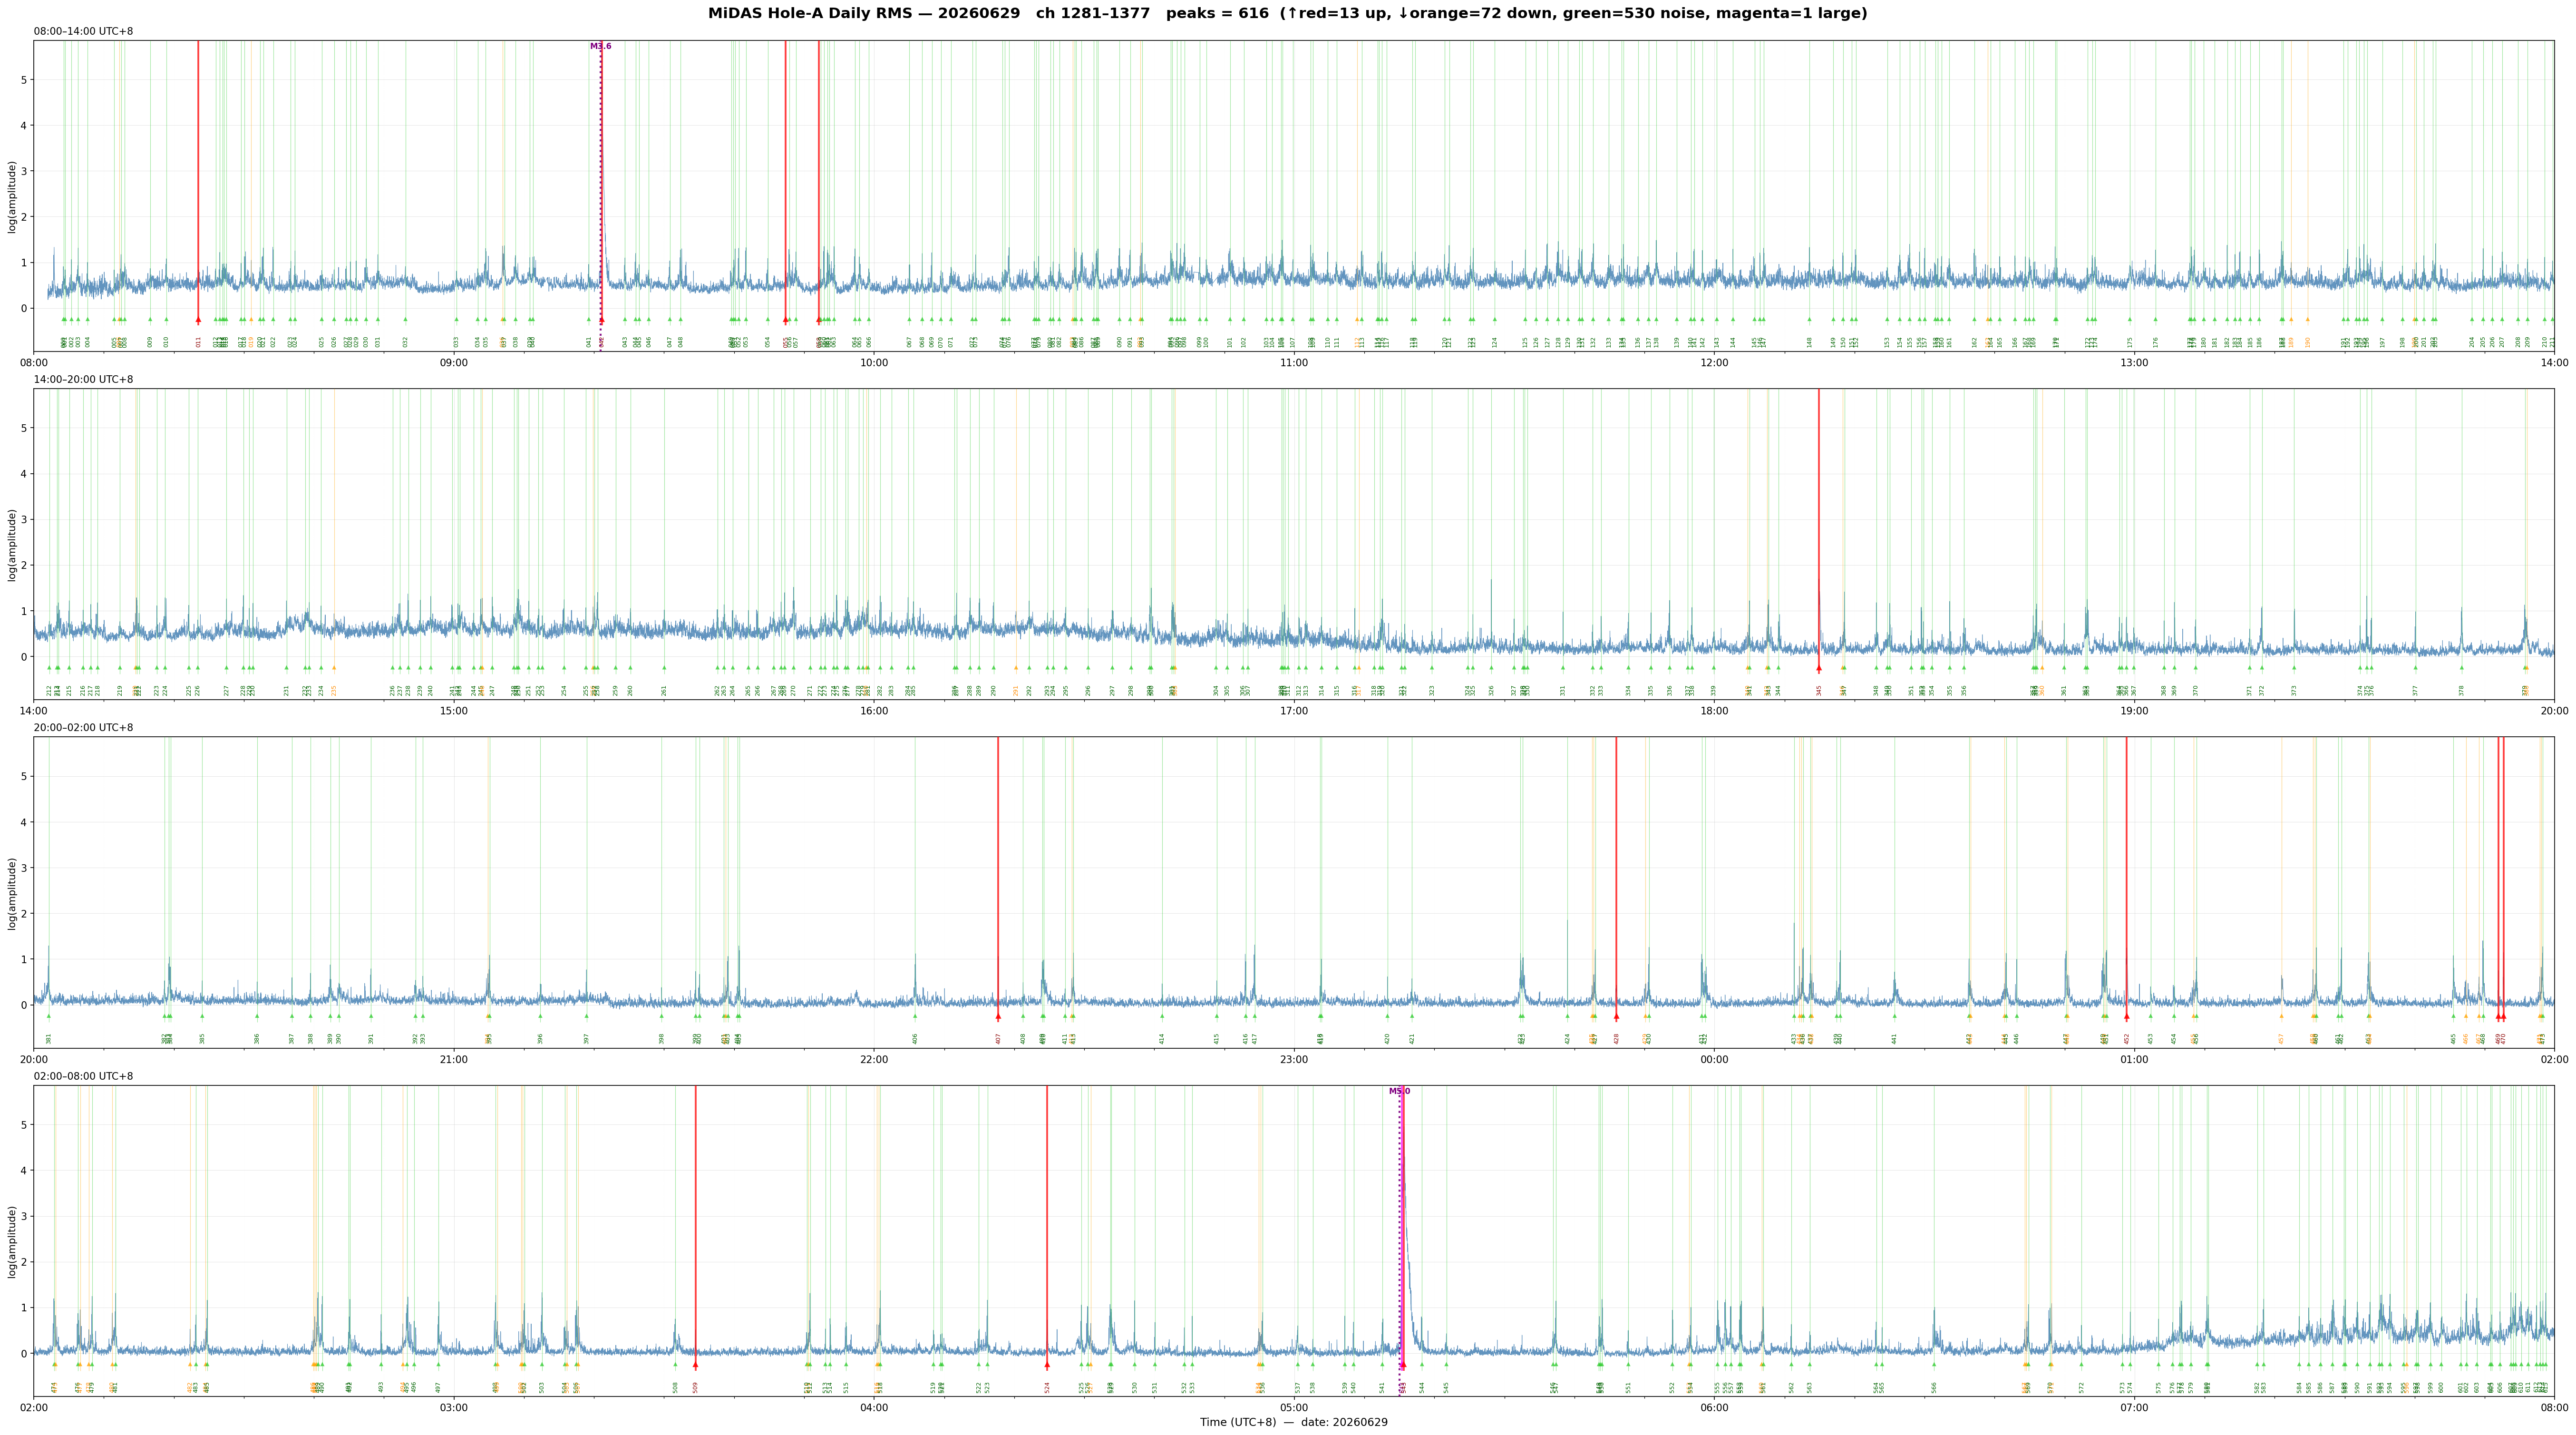2576x1435 pixels.
Task: Click the "05:00" time tick label
Action: pyautogui.click(x=1294, y=1408)
